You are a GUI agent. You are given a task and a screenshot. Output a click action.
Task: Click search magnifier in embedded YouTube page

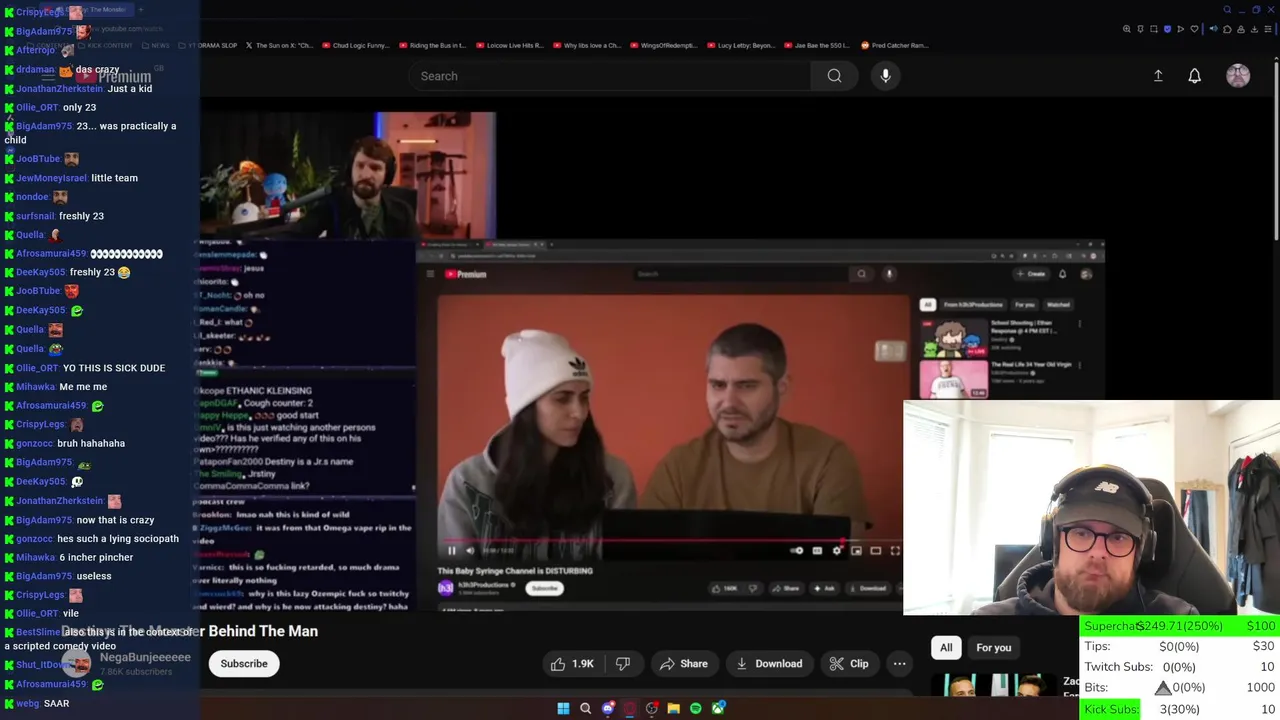(861, 274)
